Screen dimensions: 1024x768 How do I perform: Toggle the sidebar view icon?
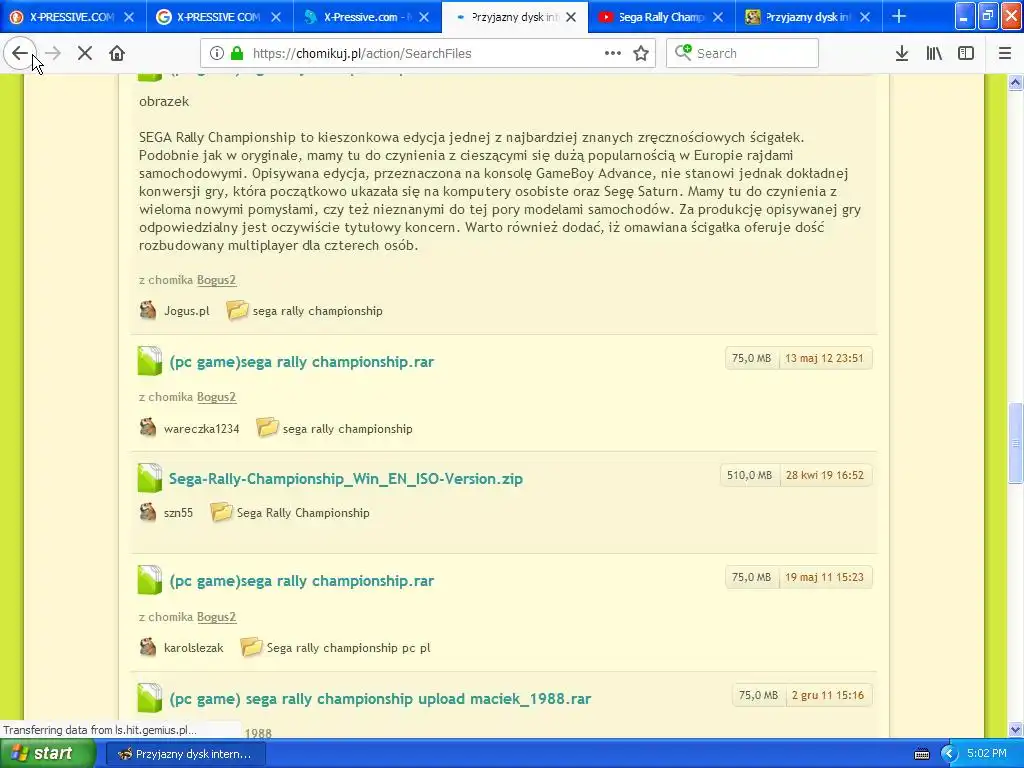click(966, 54)
